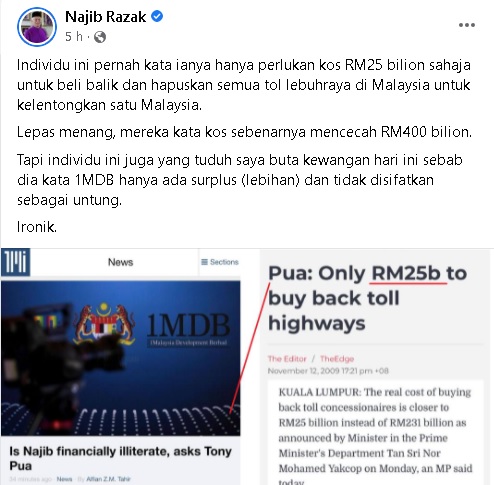Viewport: 494px width, 485px height.
Task: Click The Editor byline link
Action: tap(287, 359)
